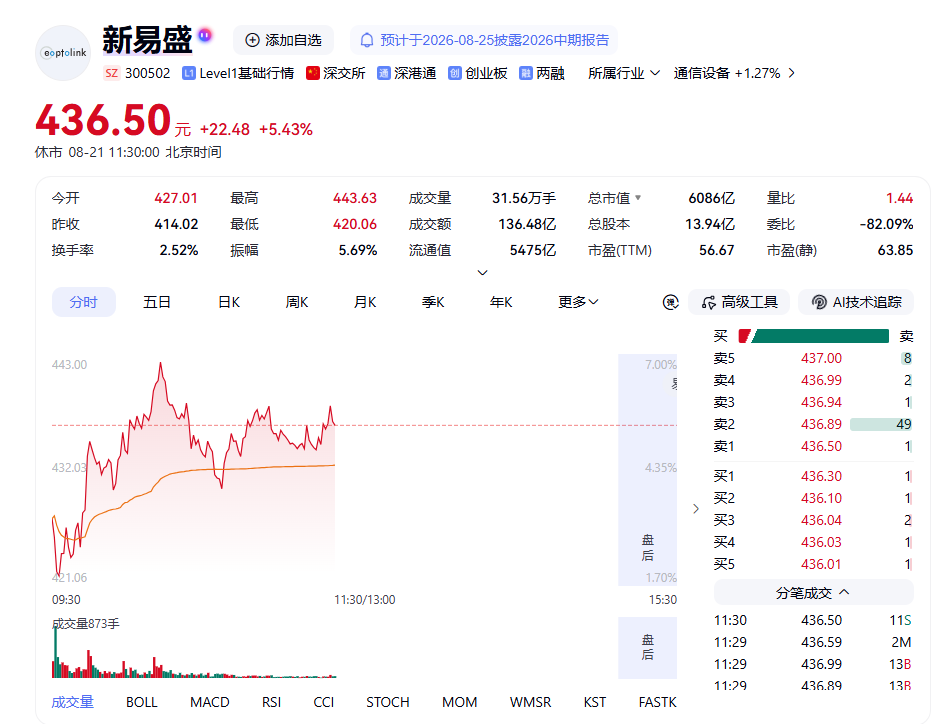Click the stock code 300502
The height and width of the screenshot is (724, 932).
tap(147, 73)
